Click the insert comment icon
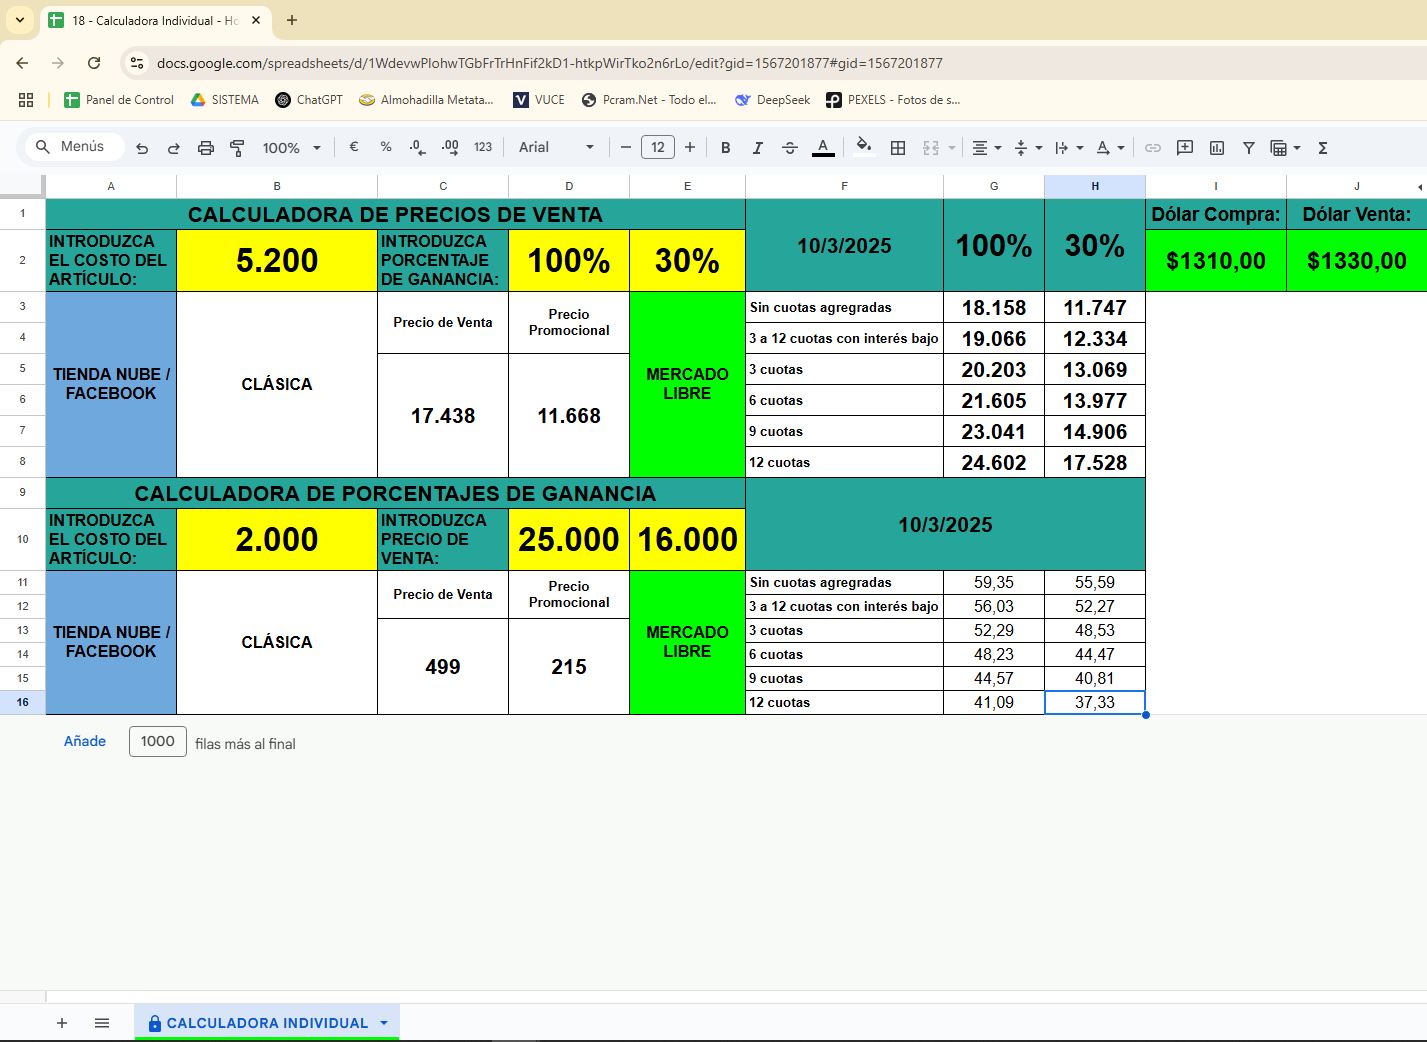 1185,148
